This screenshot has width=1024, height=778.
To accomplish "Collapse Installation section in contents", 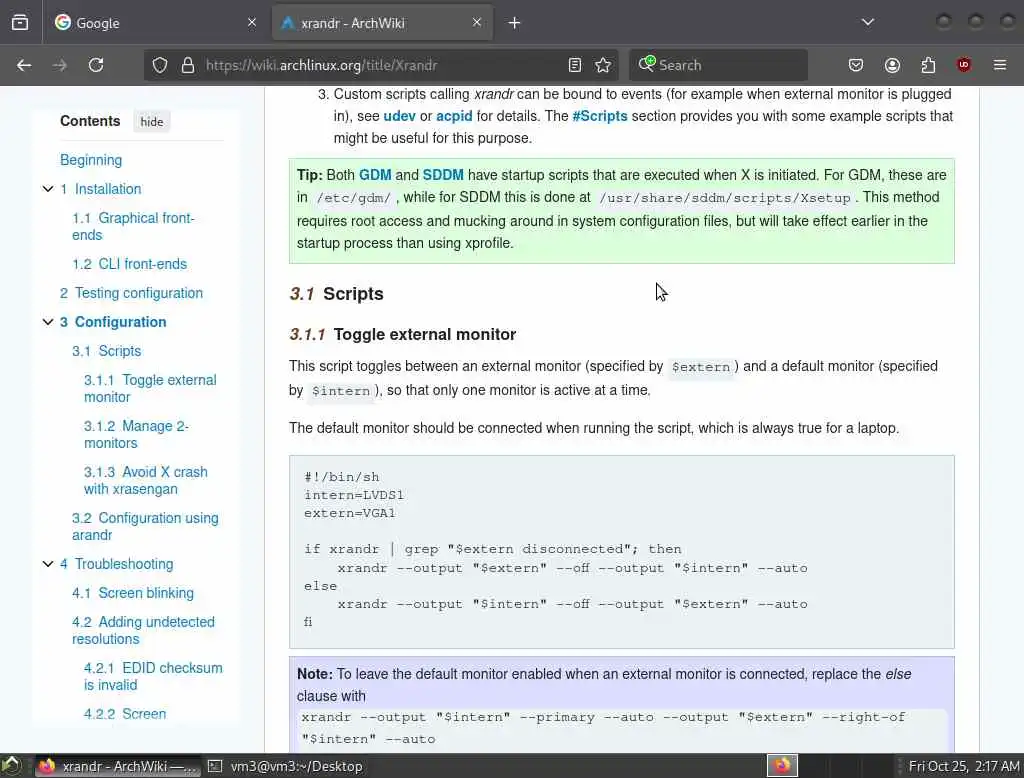I will tap(48, 189).
